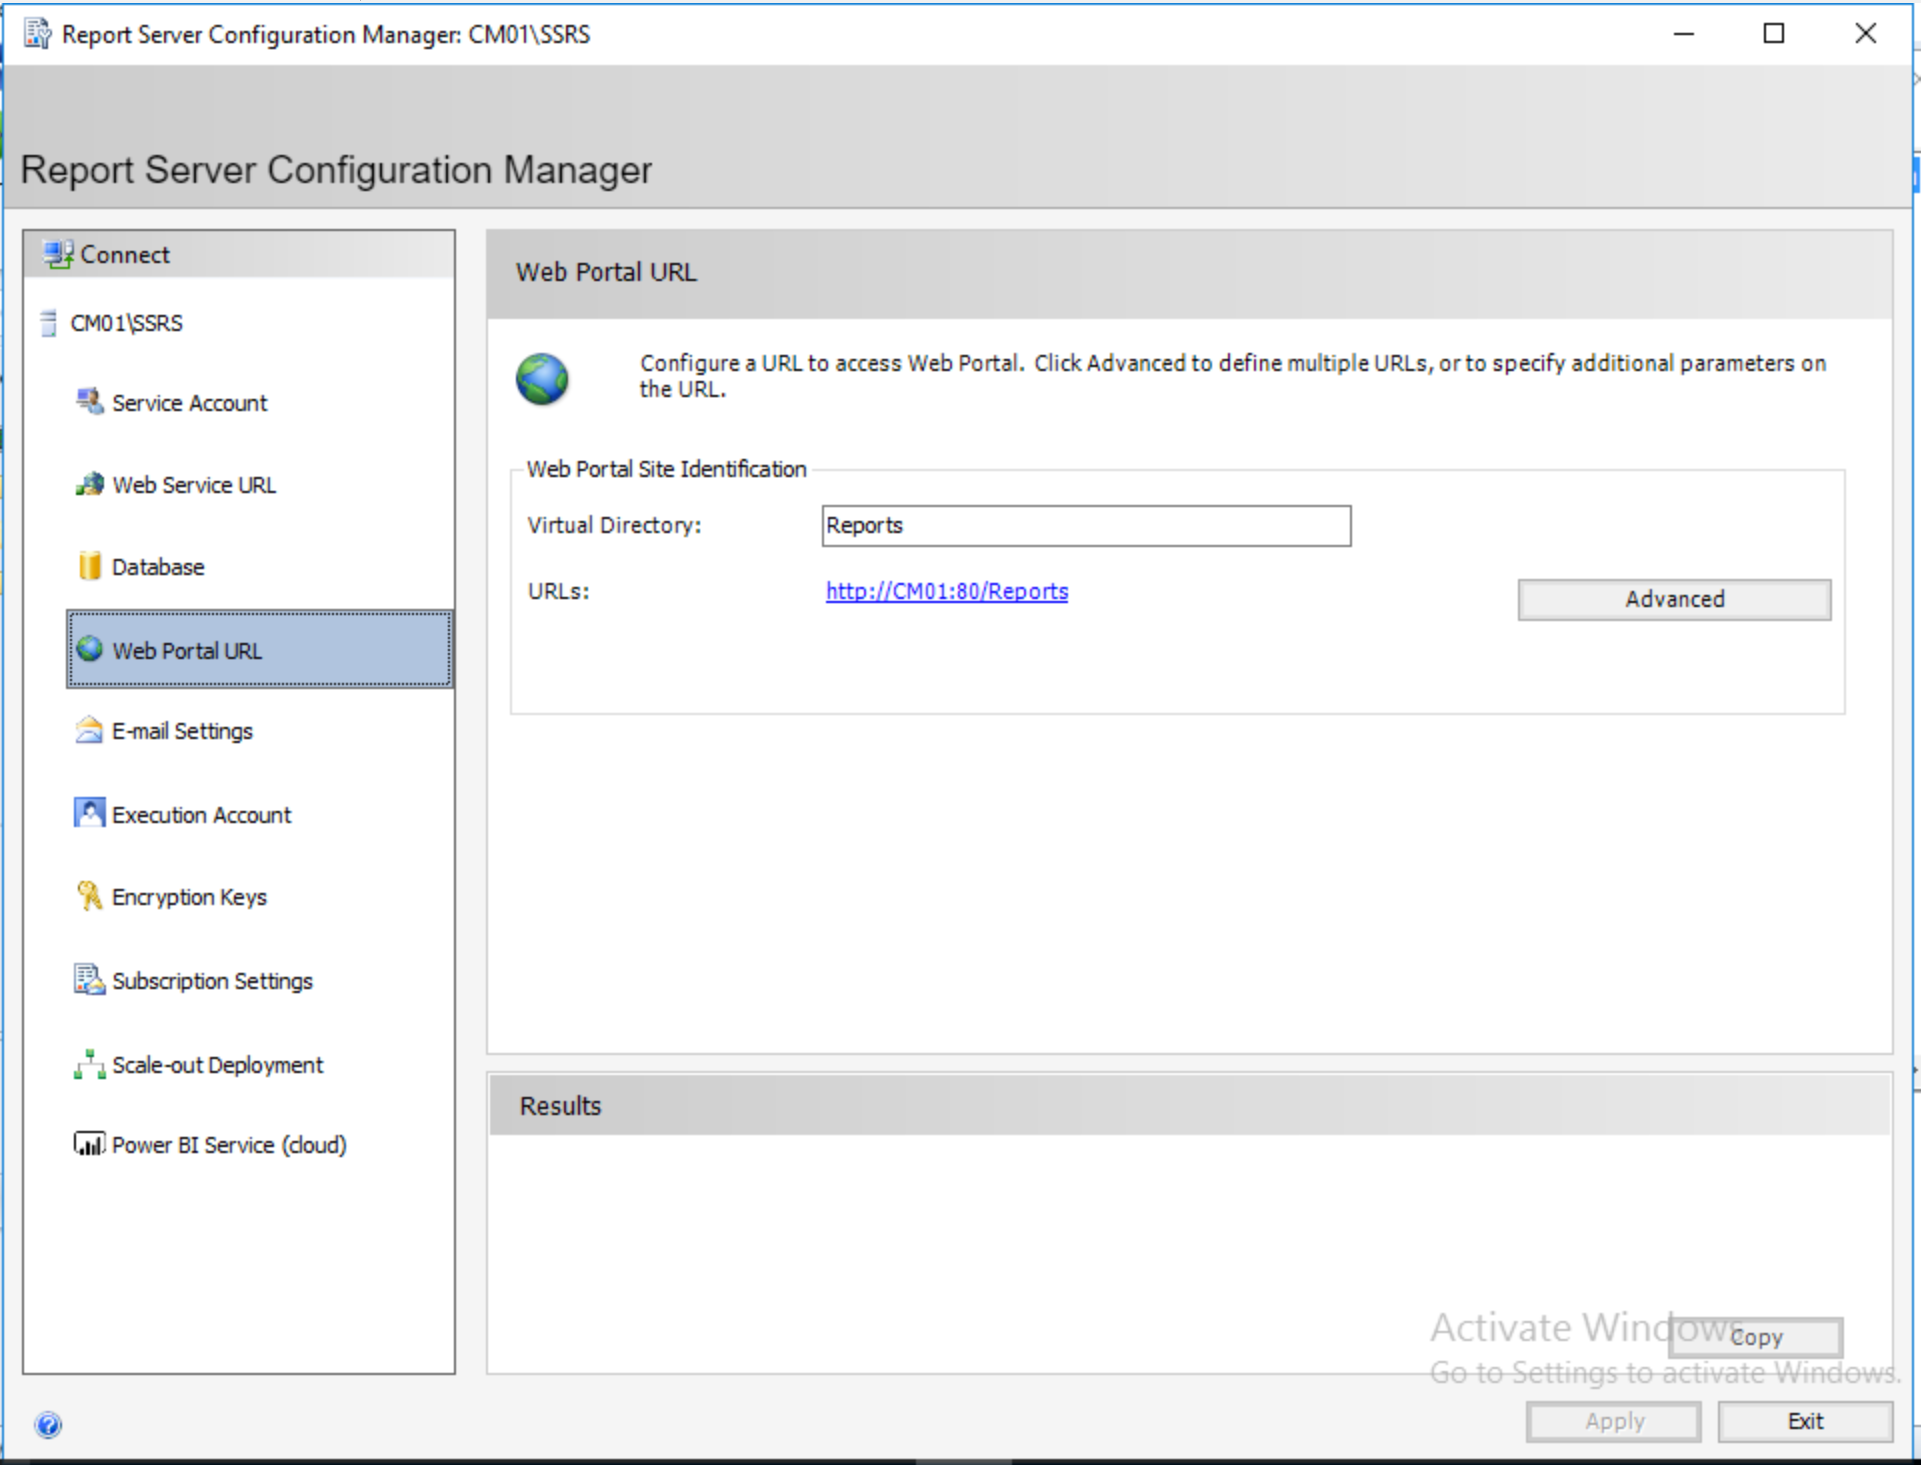Click the Database cylinder icon
The height and width of the screenshot is (1465, 1921).
click(89, 566)
